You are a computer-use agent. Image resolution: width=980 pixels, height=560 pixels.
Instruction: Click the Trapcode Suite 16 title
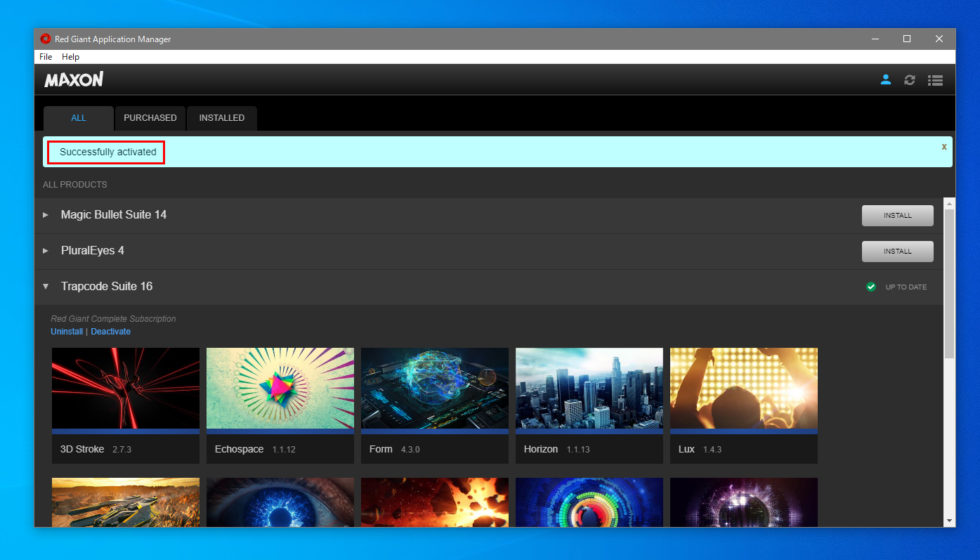(107, 286)
